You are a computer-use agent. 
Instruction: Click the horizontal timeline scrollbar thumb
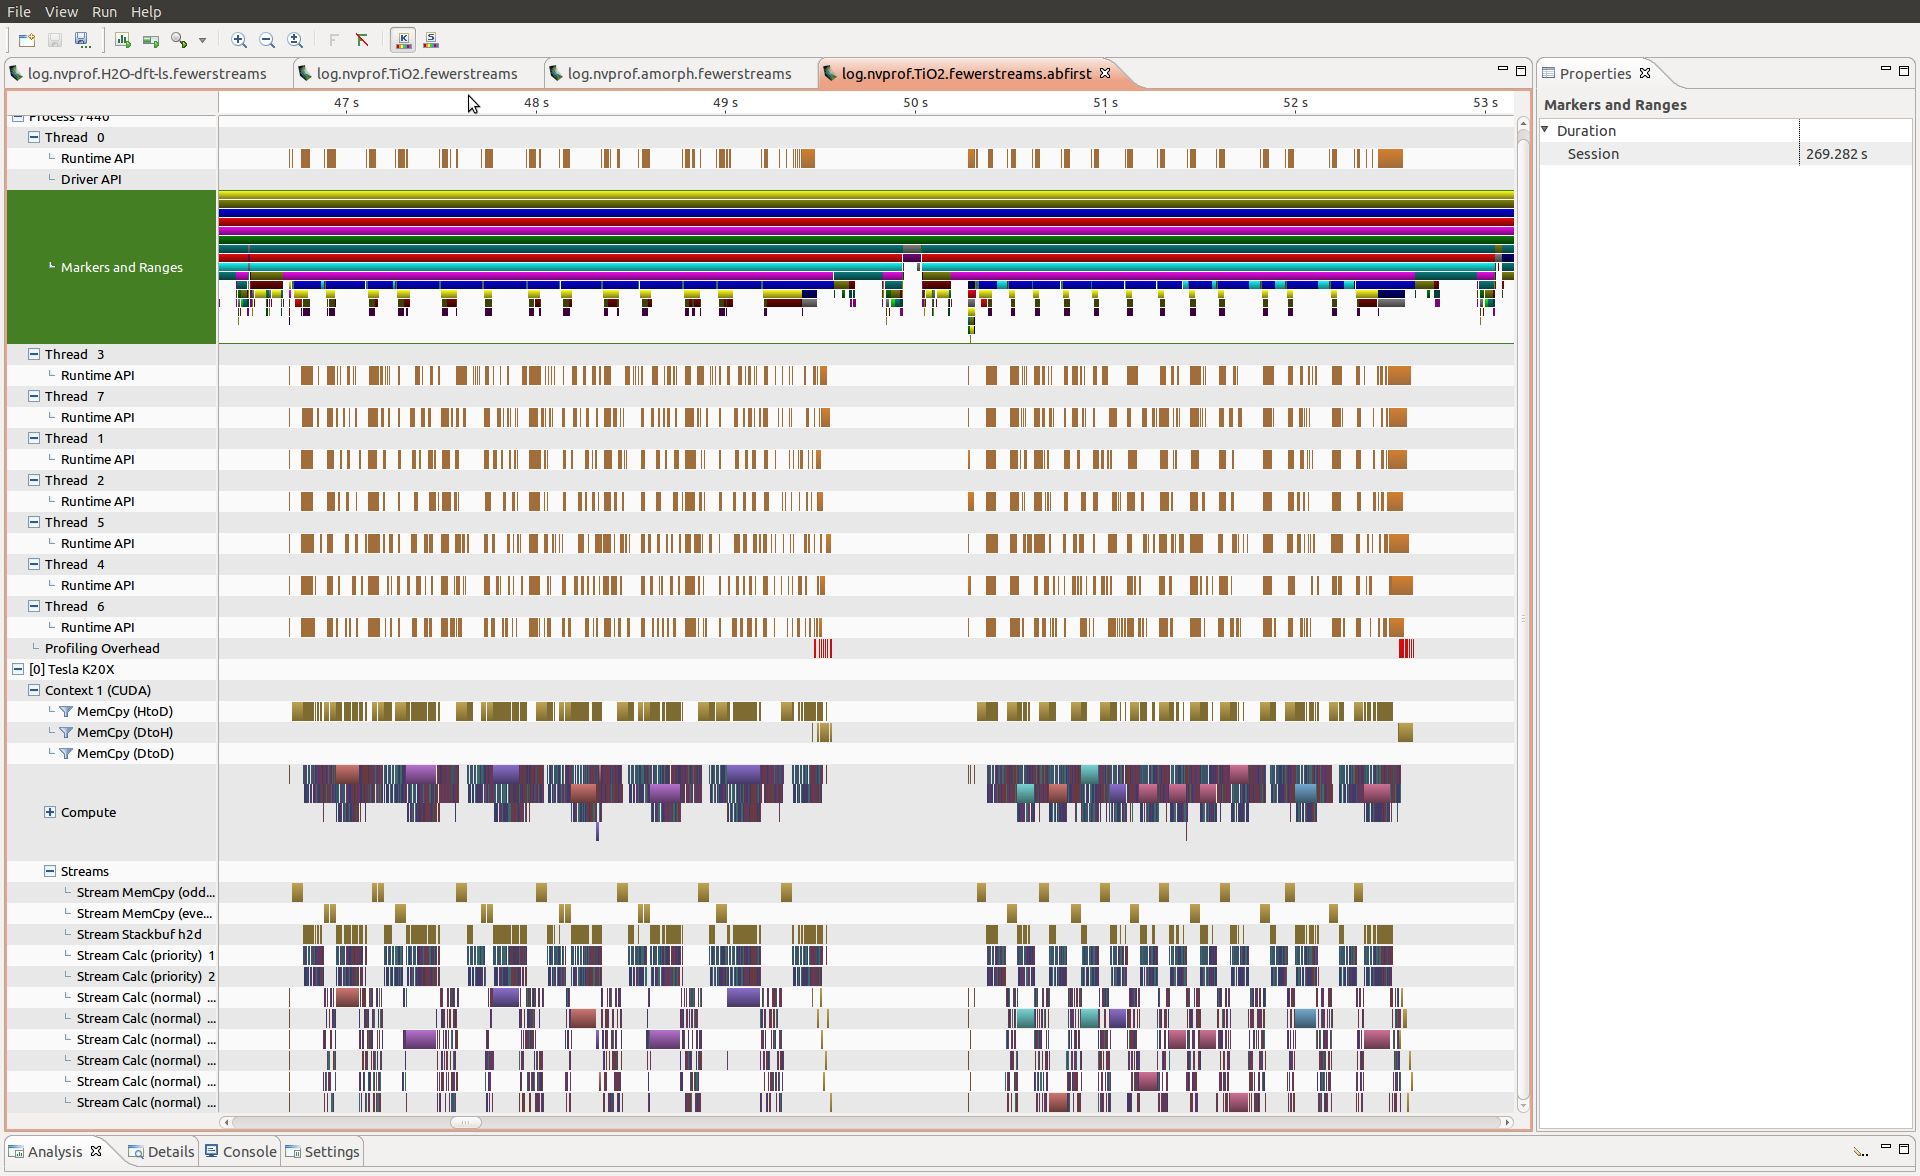[465, 1122]
